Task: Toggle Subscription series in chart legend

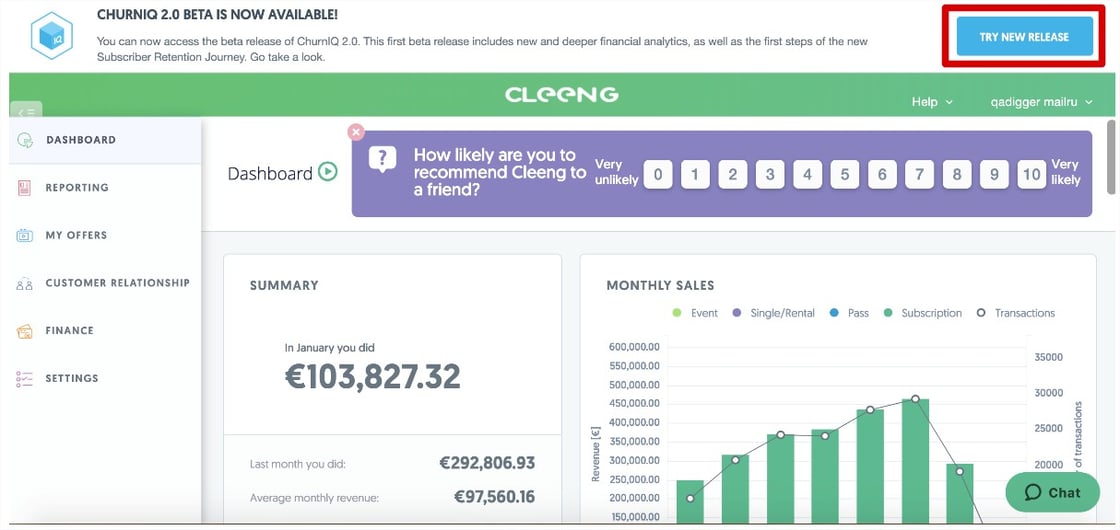Action: pyautogui.click(x=922, y=313)
